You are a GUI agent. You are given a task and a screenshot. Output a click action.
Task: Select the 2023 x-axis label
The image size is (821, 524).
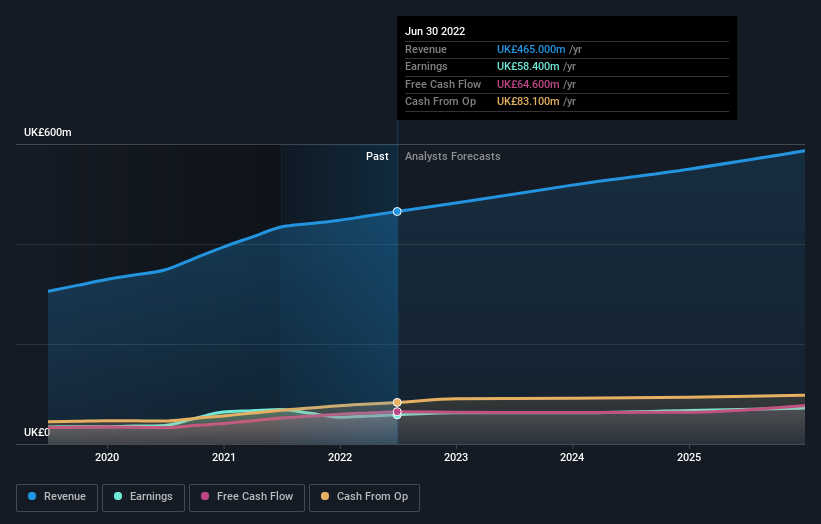coord(456,457)
